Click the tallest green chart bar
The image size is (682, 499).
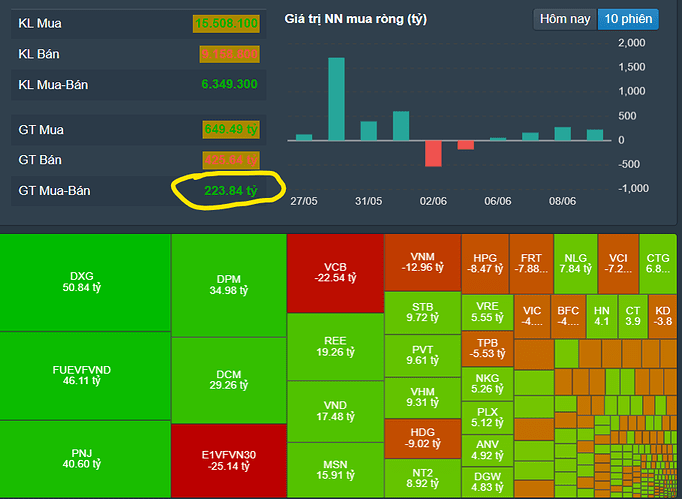(336, 98)
